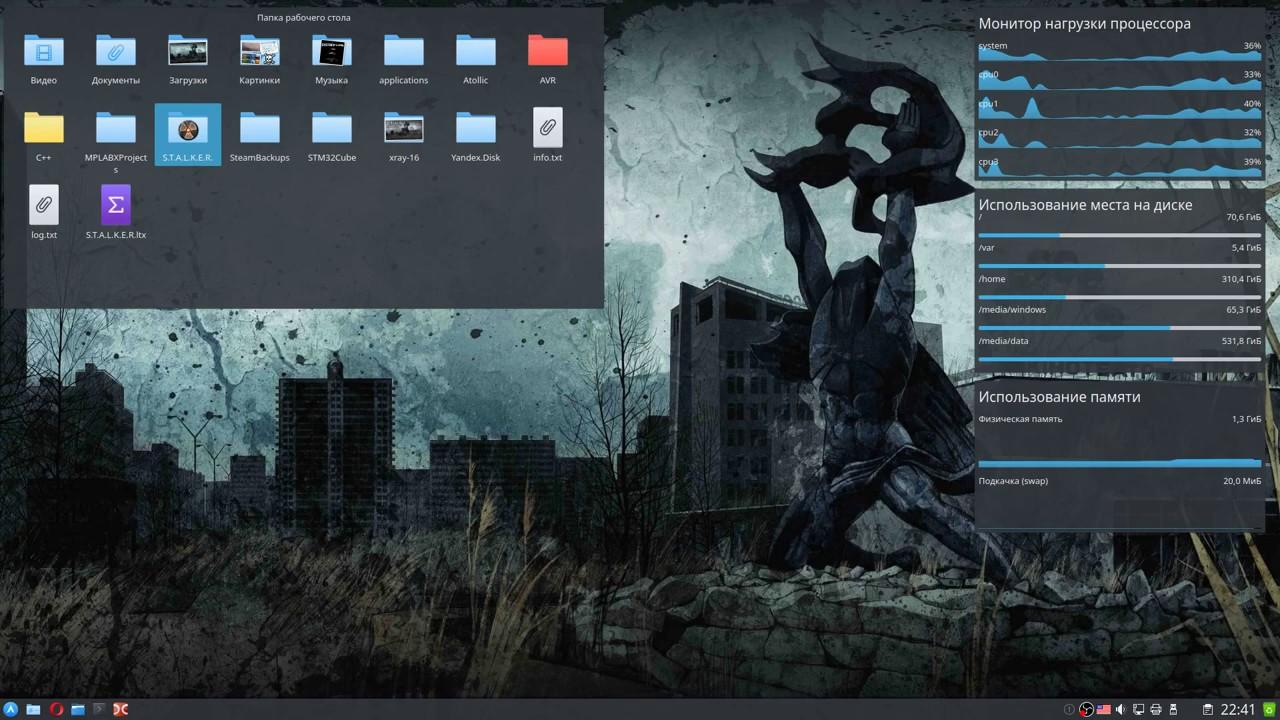This screenshot has height=720, width=1280.
Task: Launch Double Commander from the taskbar
Action: coord(121,709)
